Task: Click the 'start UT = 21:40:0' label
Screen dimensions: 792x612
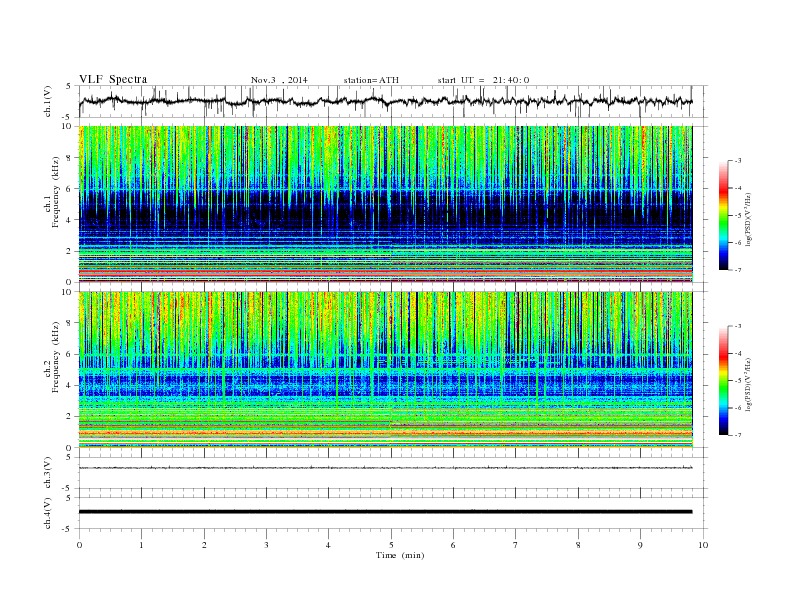Action: (x=483, y=80)
